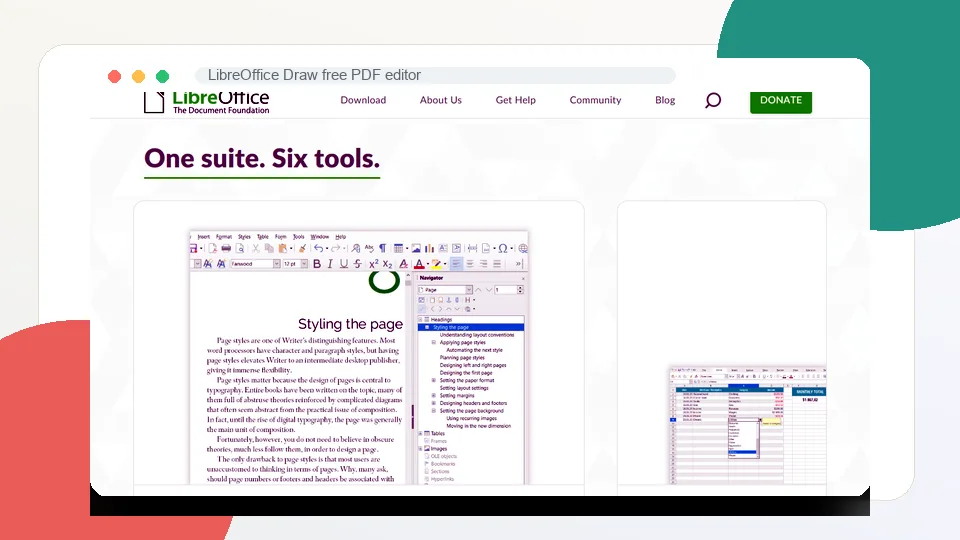Screen dimensions: 960x540
Task: Click the Paste clipboard icon
Action: click(283, 248)
